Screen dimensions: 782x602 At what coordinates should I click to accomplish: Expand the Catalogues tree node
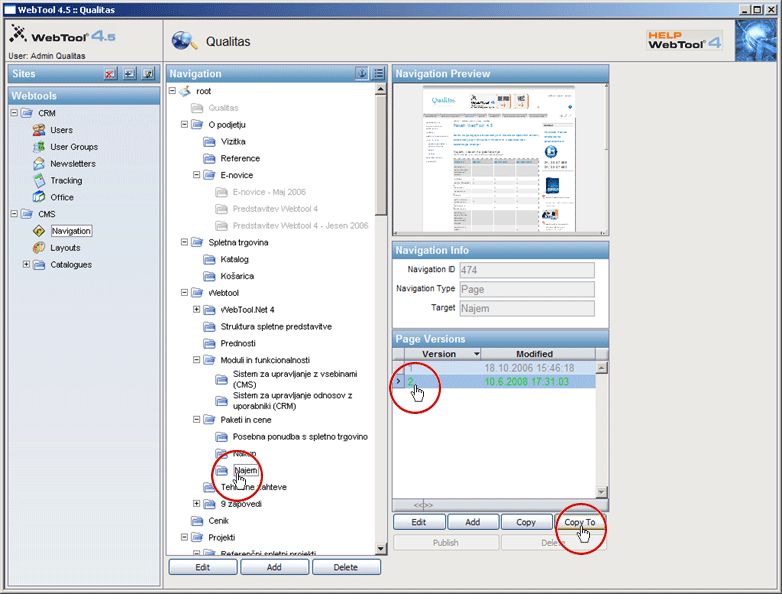click(26, 265)
